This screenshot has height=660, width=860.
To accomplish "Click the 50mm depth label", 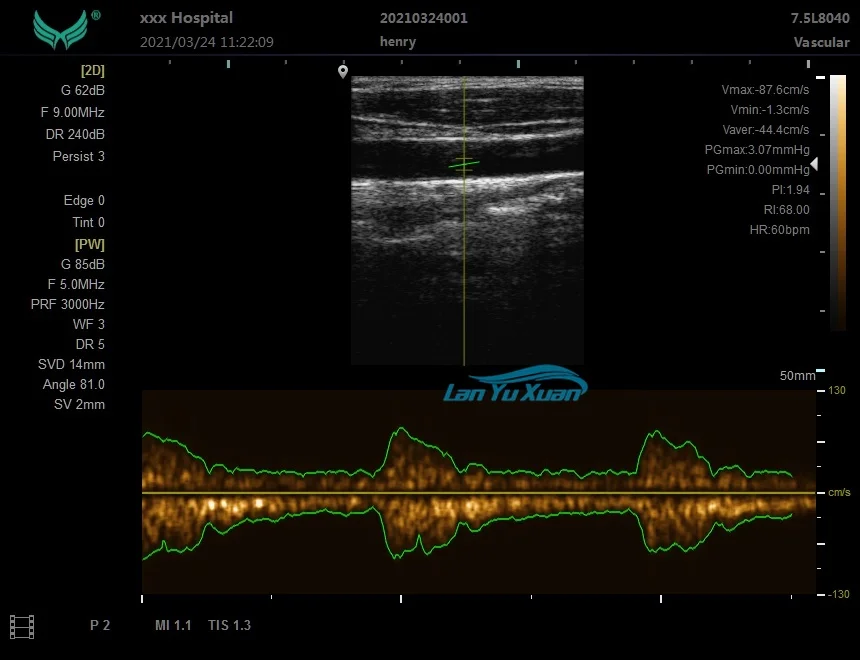I will (x=797, y=376).
